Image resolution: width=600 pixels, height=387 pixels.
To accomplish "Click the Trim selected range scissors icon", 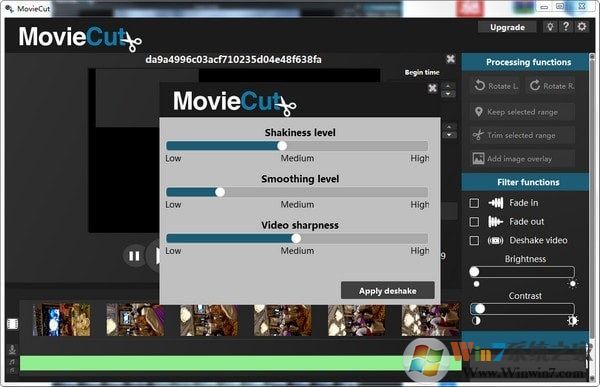I will point(478,135).
